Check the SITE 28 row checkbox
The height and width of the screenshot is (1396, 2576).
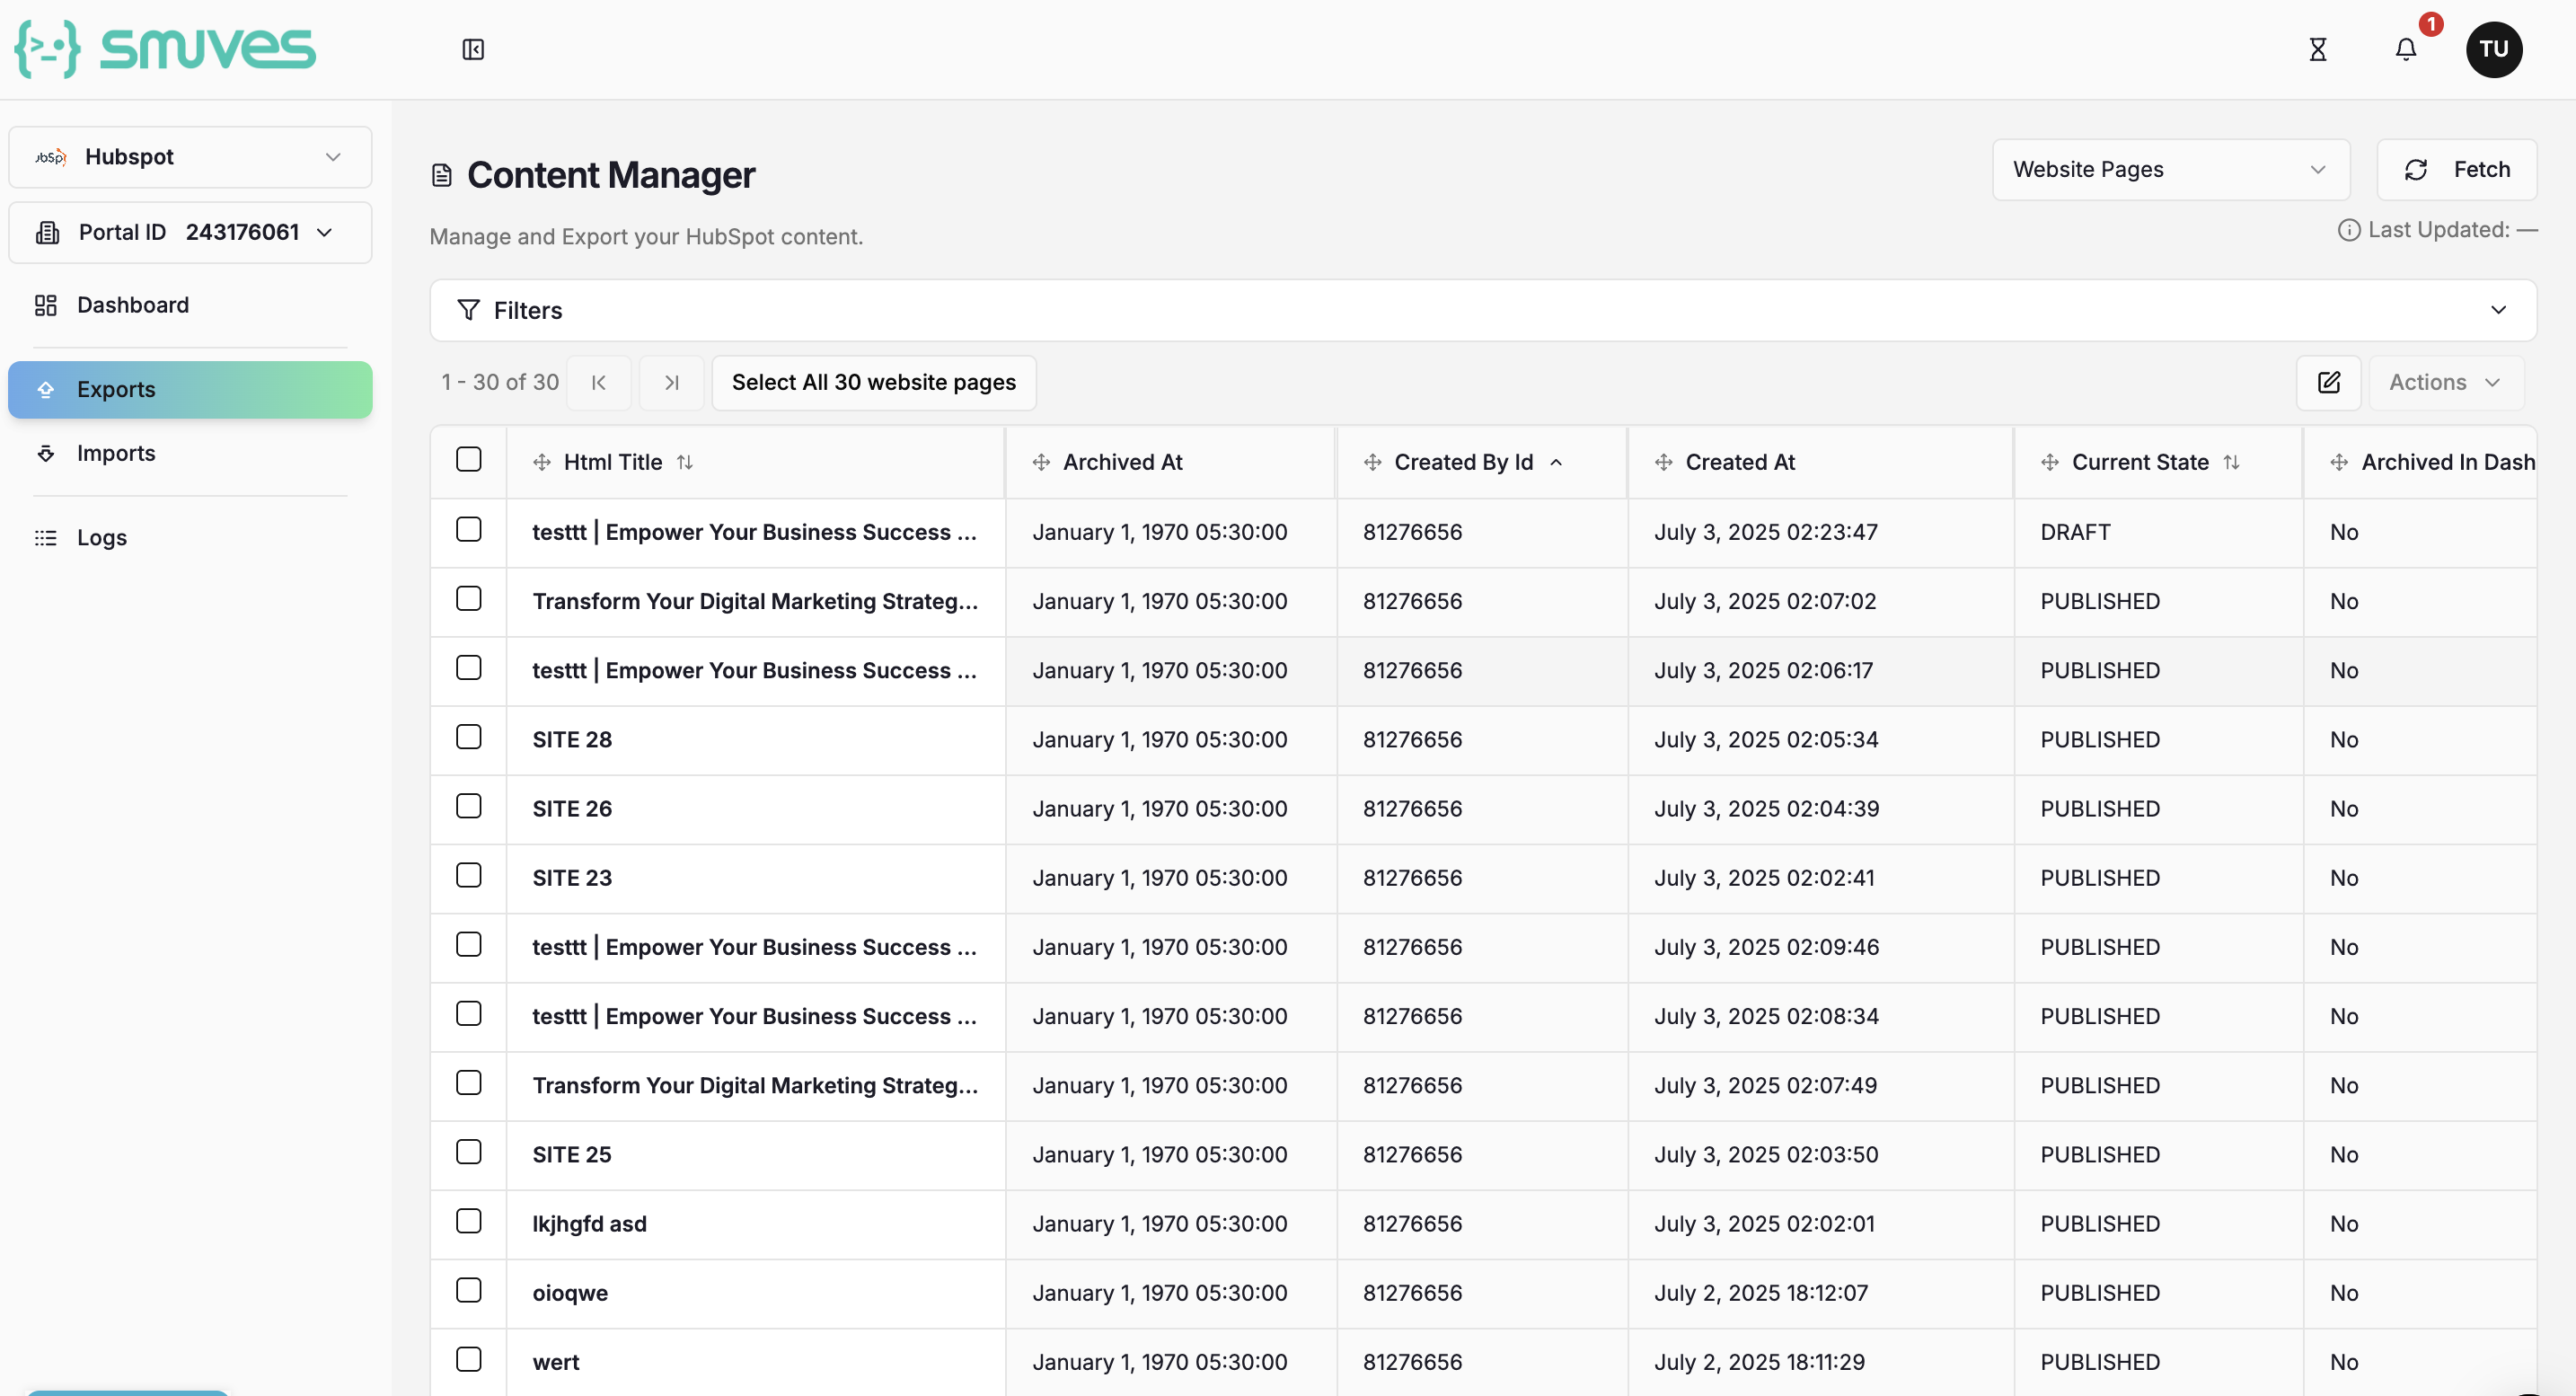468,737
